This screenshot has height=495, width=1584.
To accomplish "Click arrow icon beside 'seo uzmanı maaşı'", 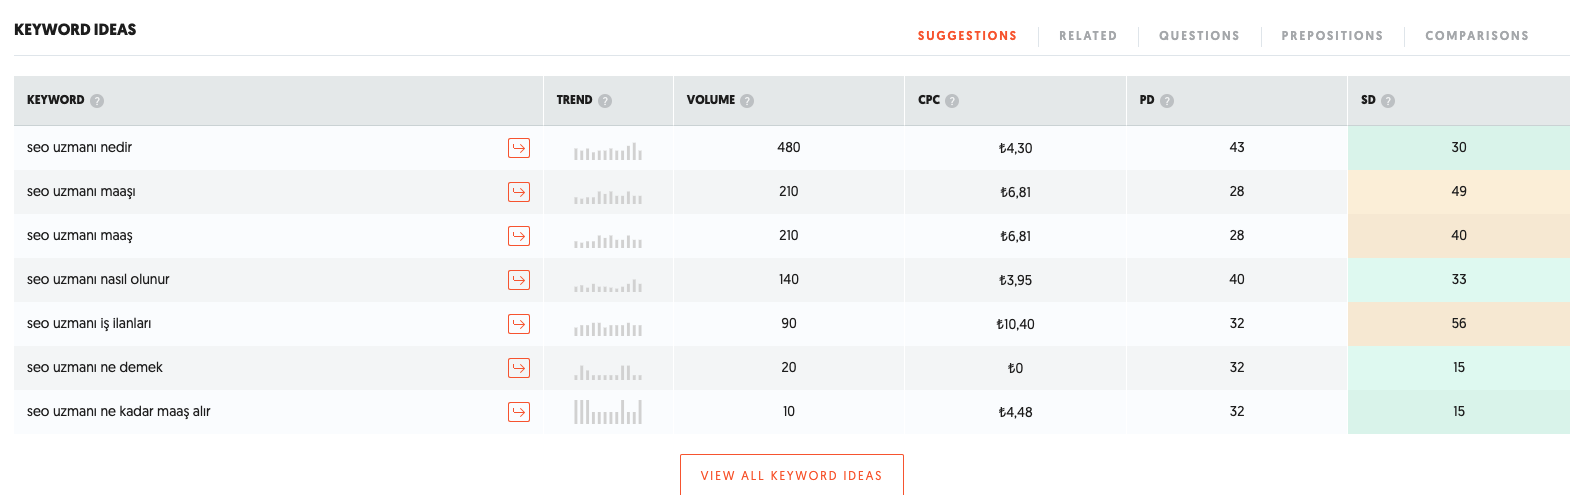I will point(519,192).
